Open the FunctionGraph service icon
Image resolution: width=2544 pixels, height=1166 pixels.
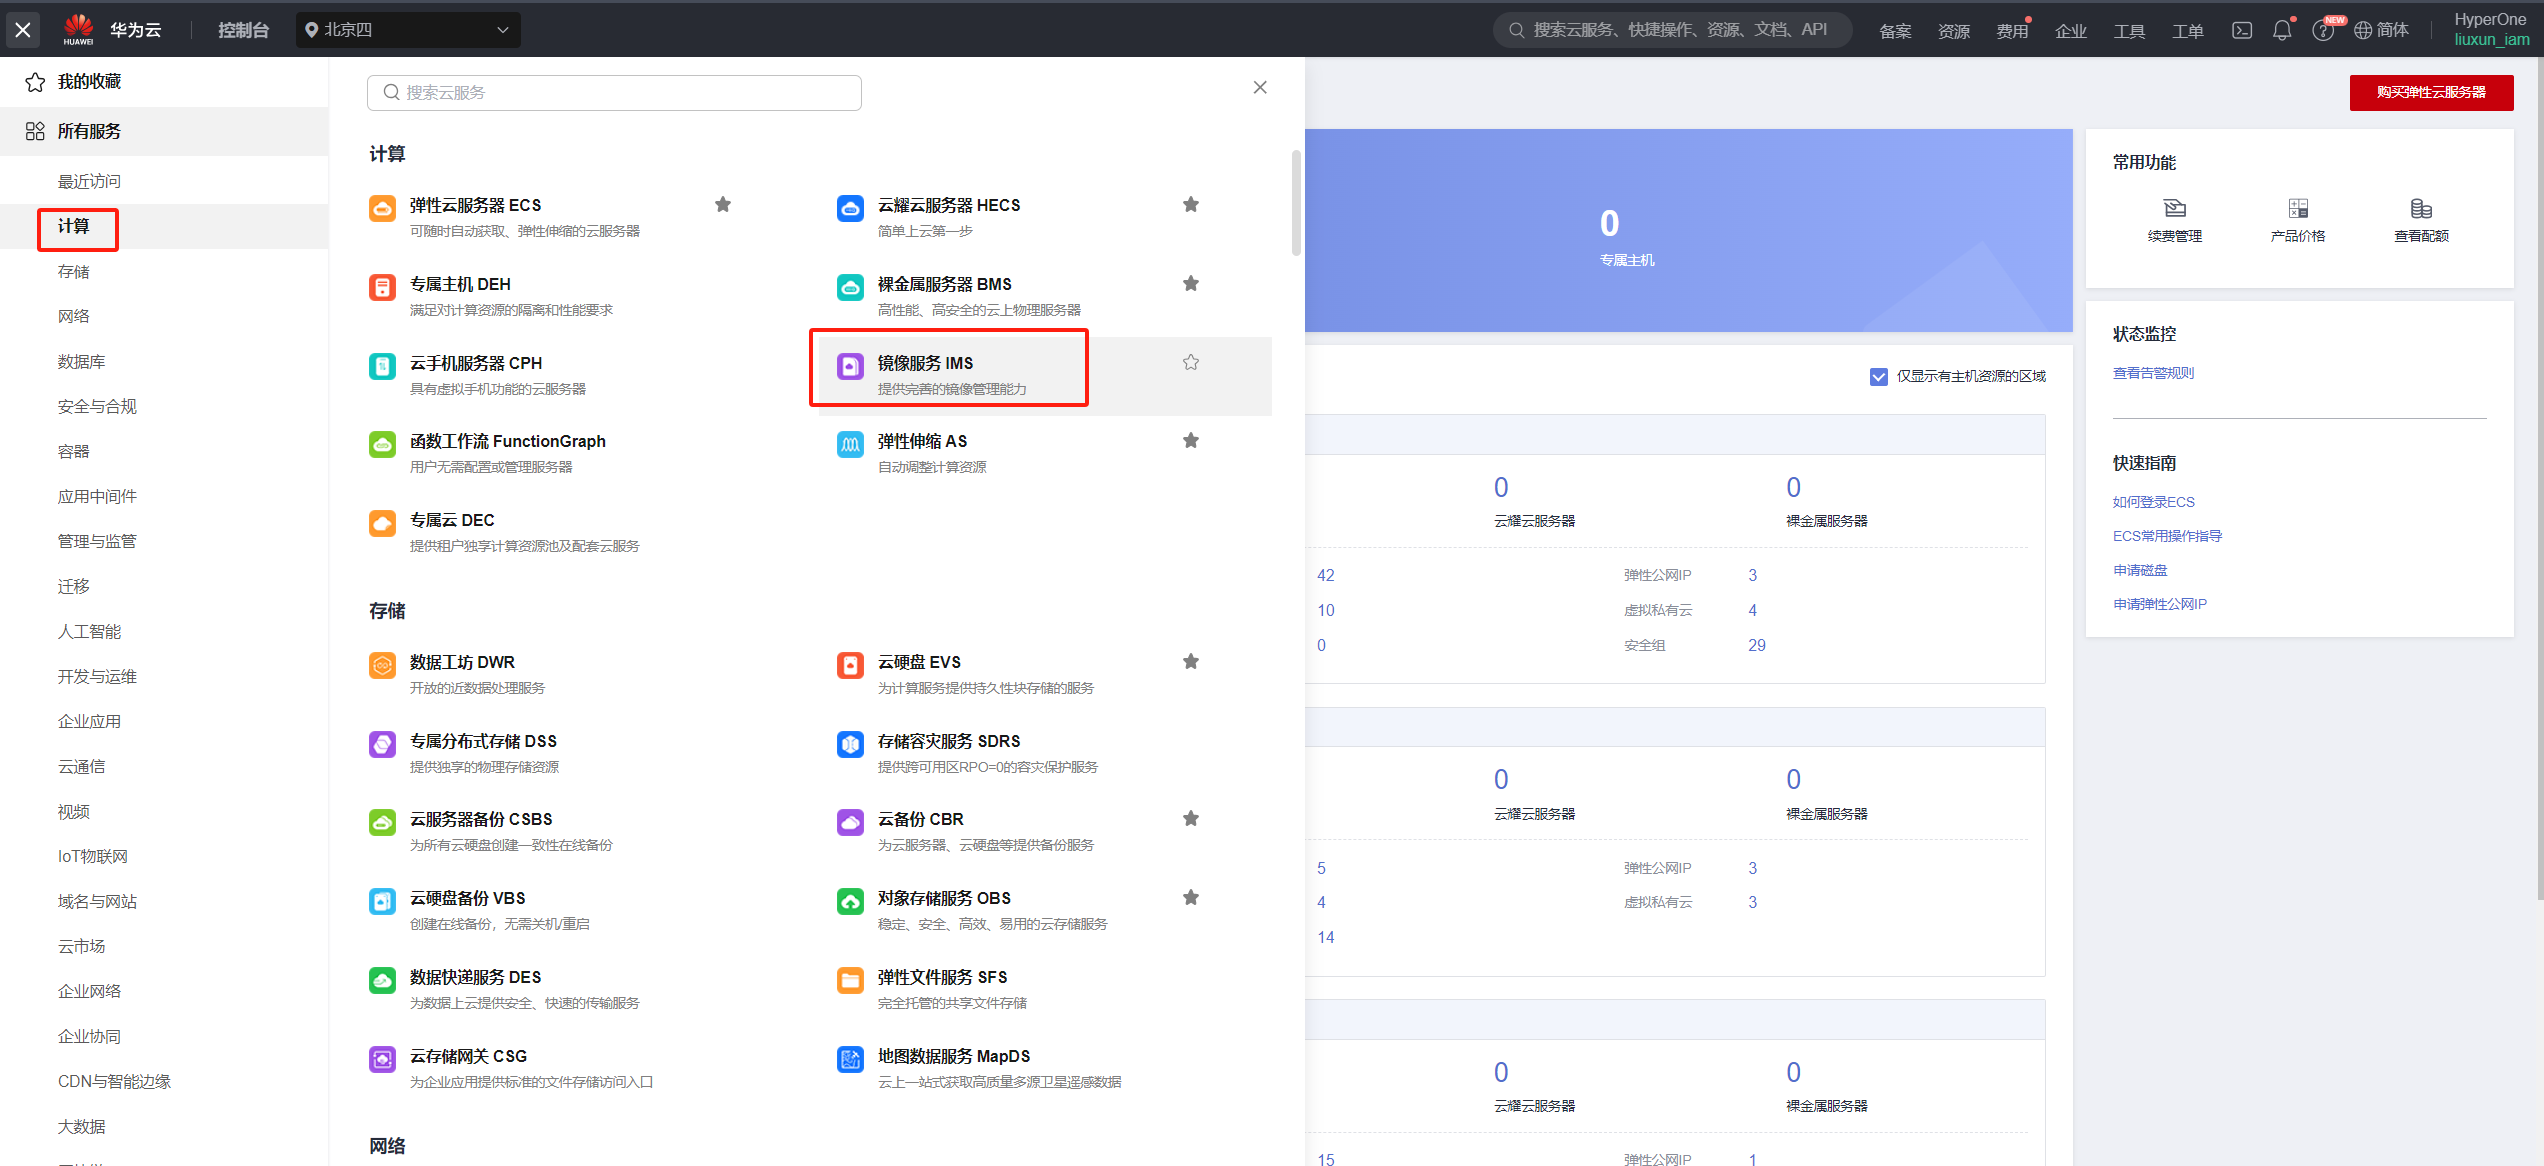[x=382, y=444]
